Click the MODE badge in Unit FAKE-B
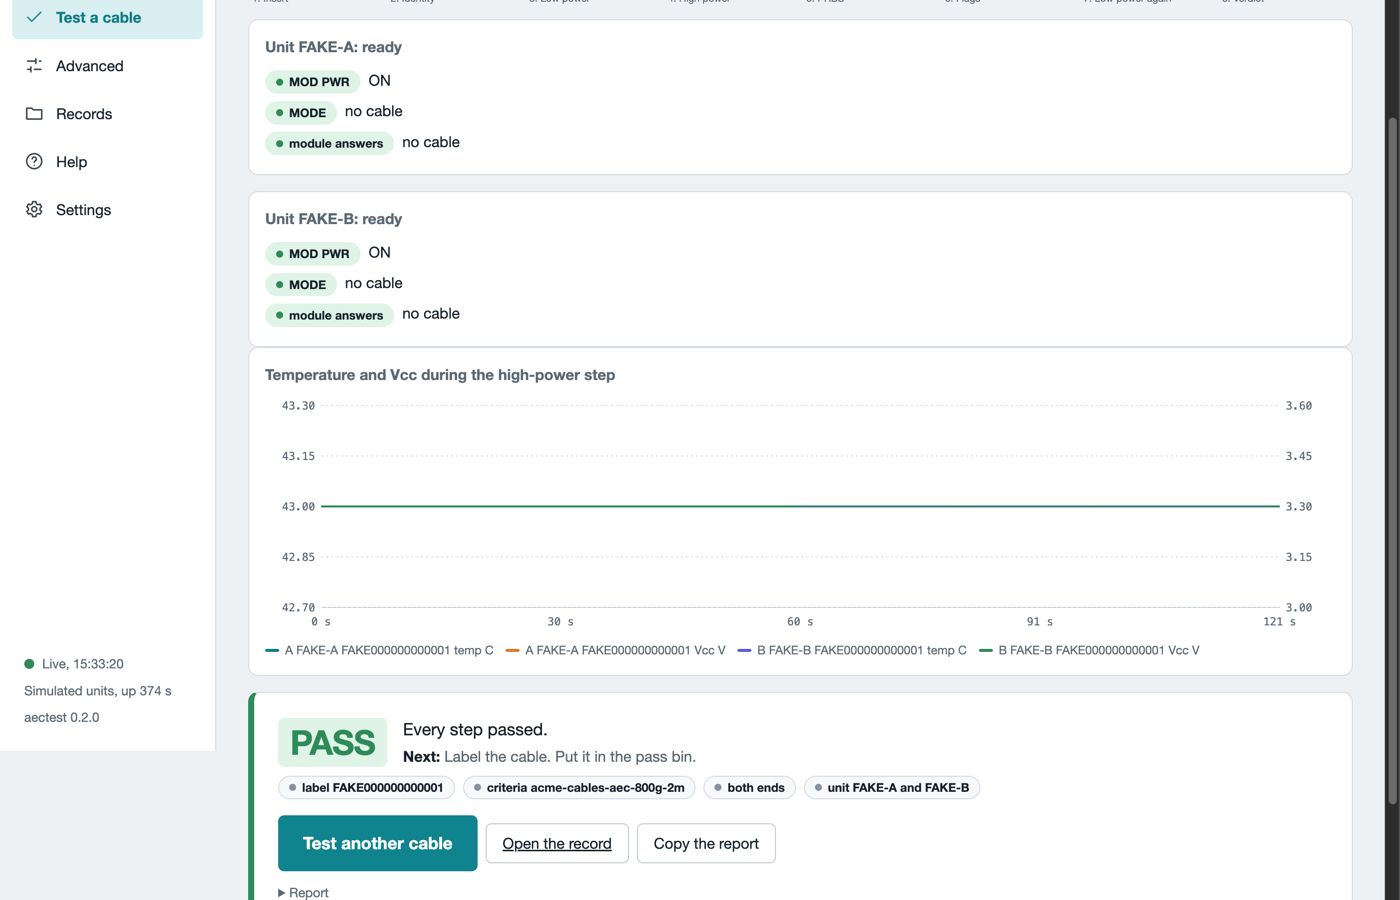This screenshot has height=900, width=1400. (x=301, y=284)
